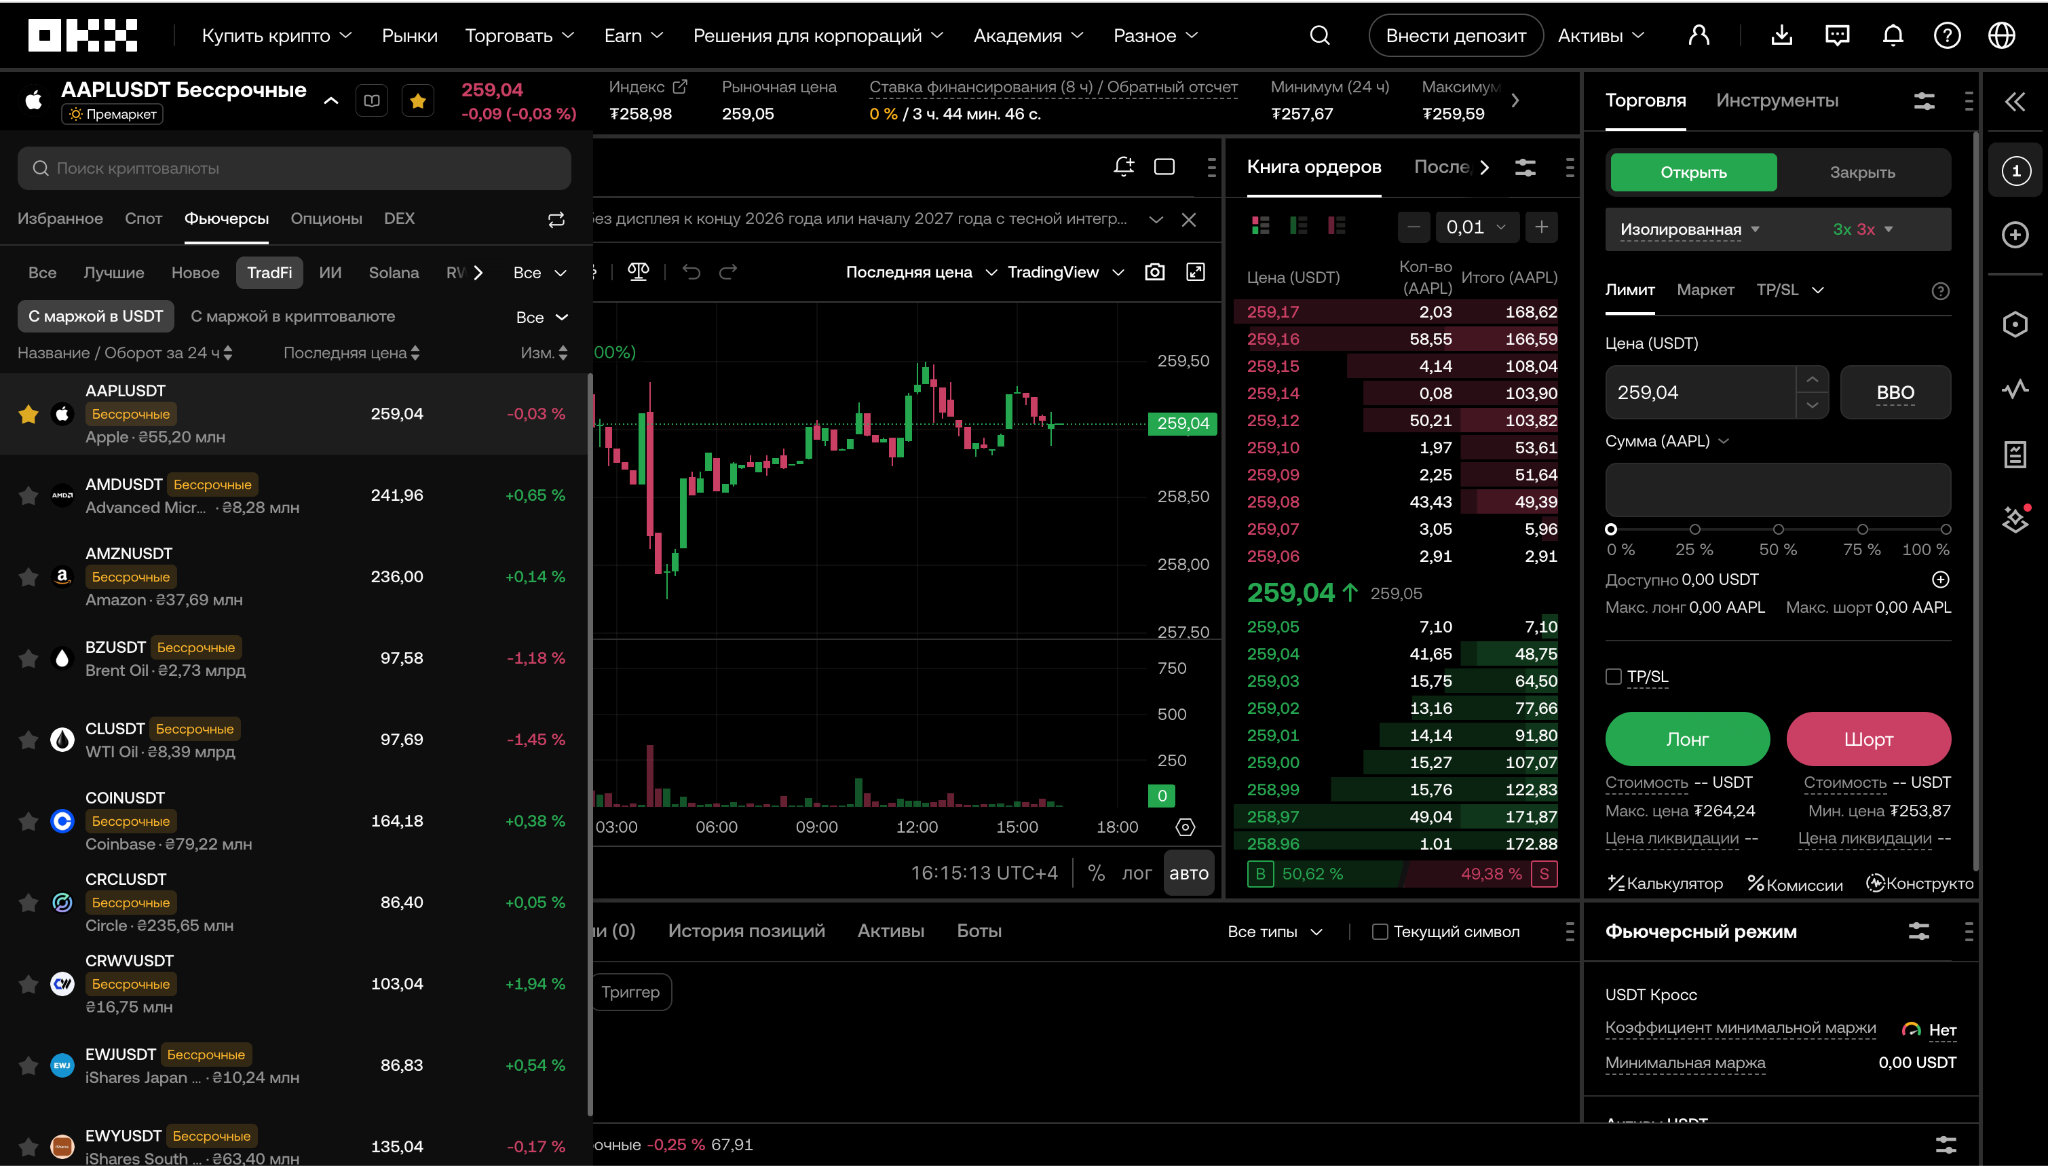The width and height of the screenshot is (2048, 1166).
Task: Open the 0,01 order book precision dropdown
Action: [1476, 227]
